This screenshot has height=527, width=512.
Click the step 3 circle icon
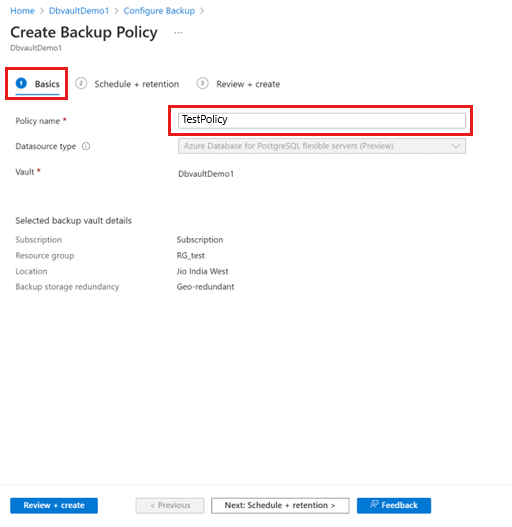tap(202, 83)
